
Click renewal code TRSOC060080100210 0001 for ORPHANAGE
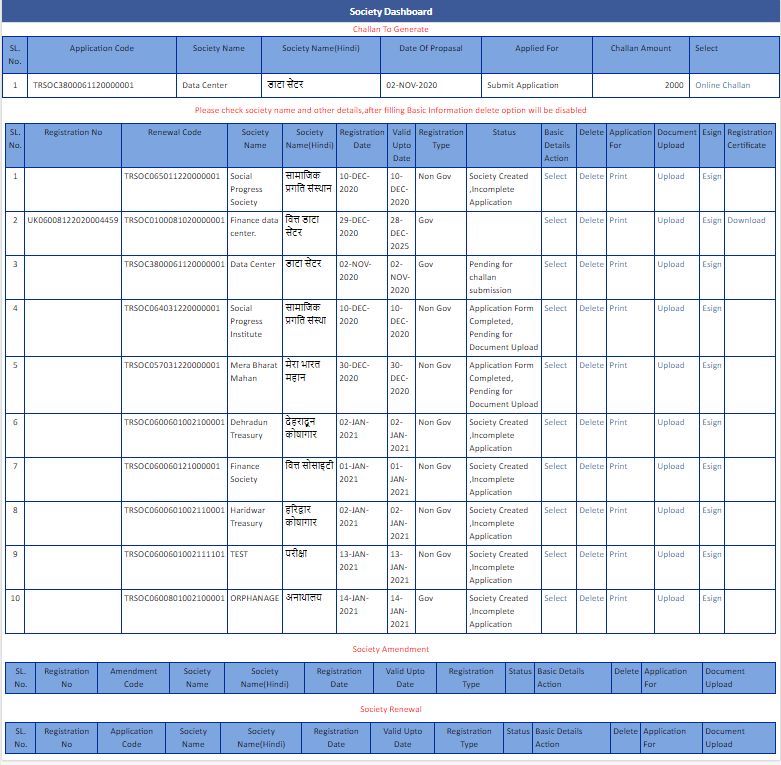pyautogui.click(x=174, y=598)
